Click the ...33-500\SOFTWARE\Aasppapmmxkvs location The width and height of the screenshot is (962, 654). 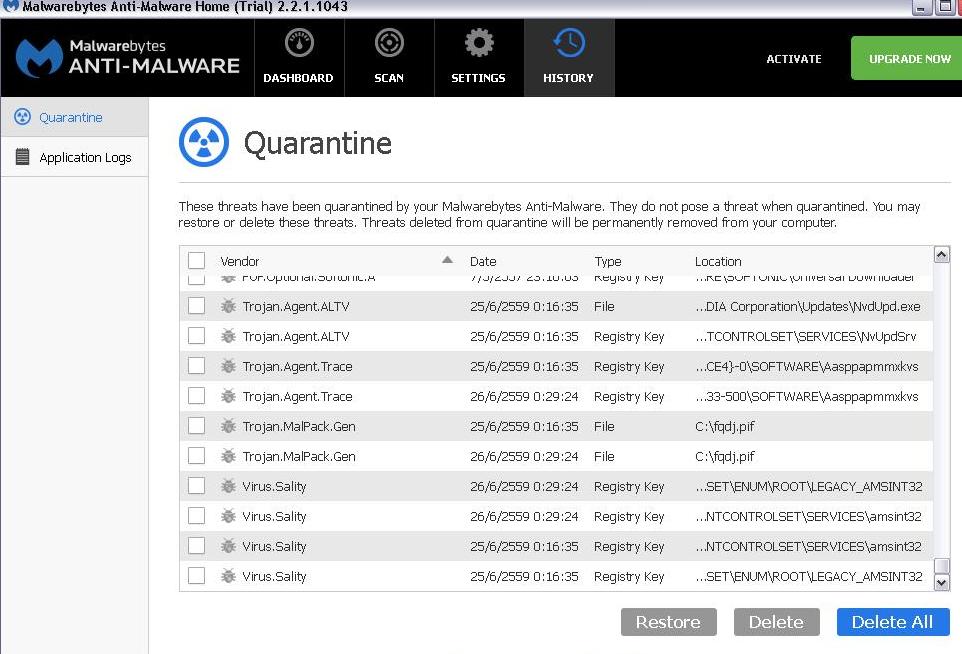807,396
